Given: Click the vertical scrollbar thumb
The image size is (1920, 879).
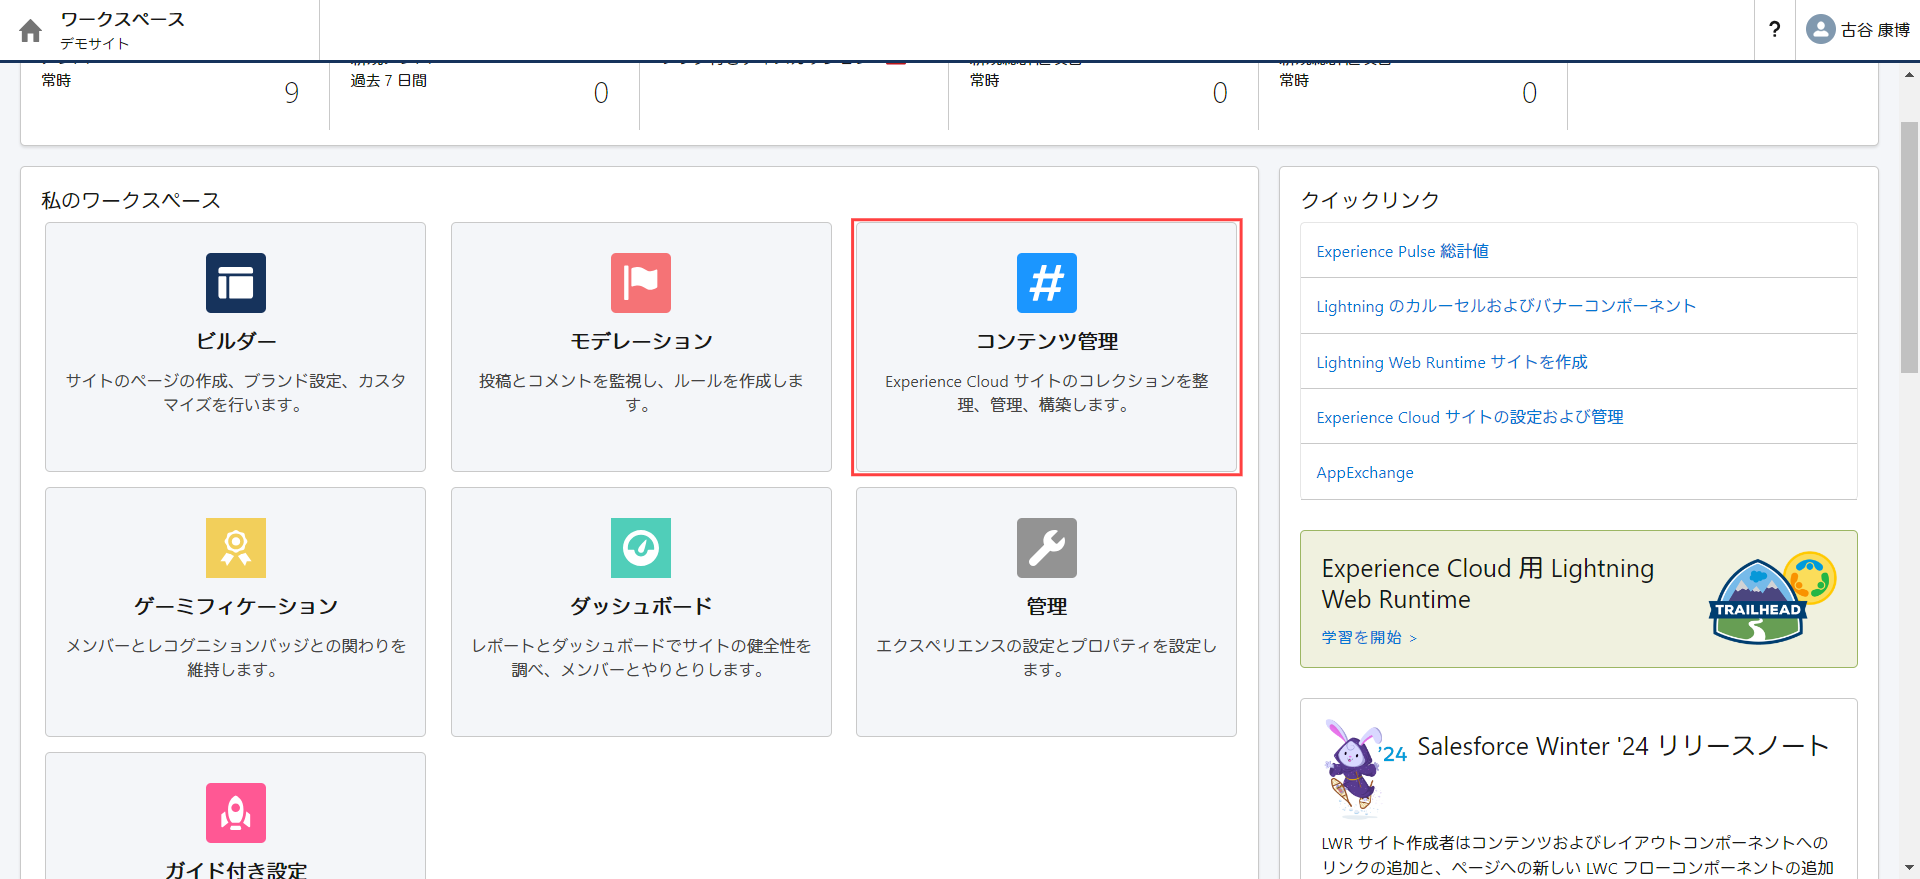Looking at the screenshot, I should pyautogui.click(x=1909, y=248).
